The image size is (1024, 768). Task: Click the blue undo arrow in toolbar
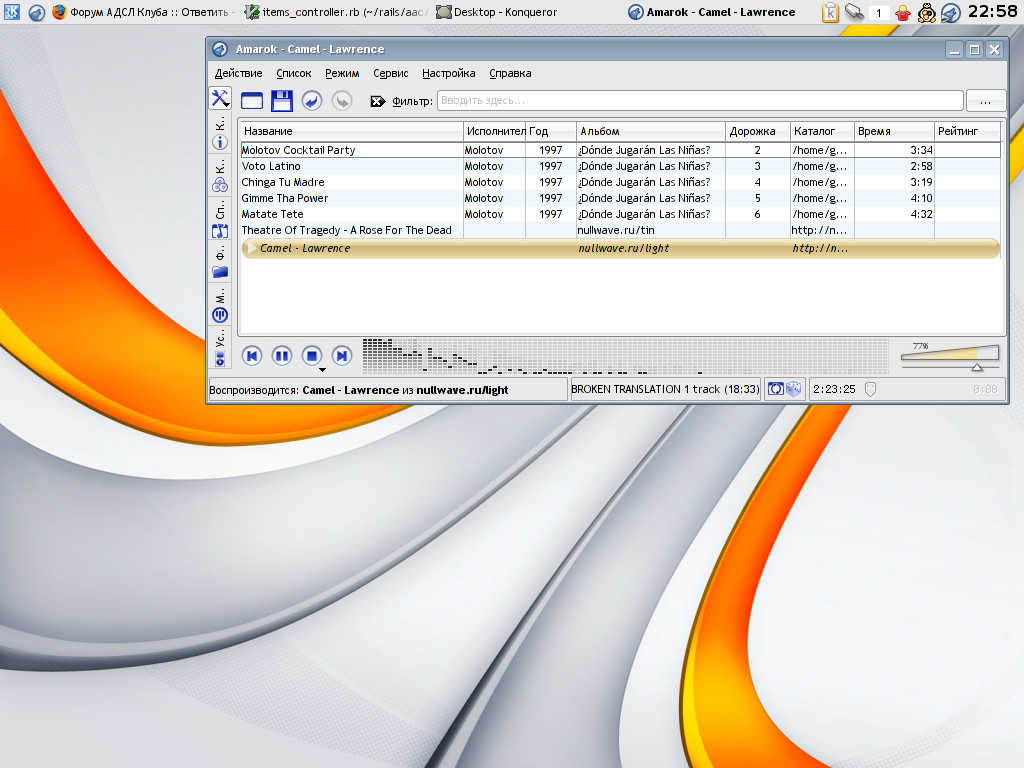(x=311, y=100)
